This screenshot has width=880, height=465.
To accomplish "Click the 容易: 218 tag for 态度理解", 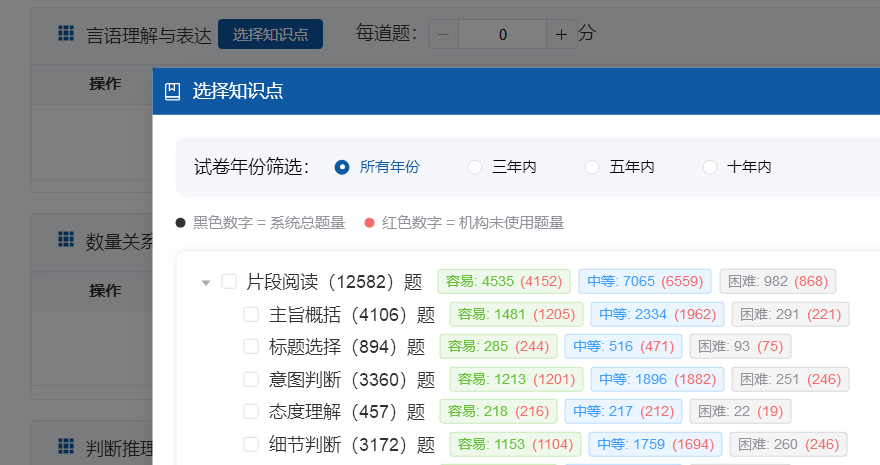I will tap(498, 411).
